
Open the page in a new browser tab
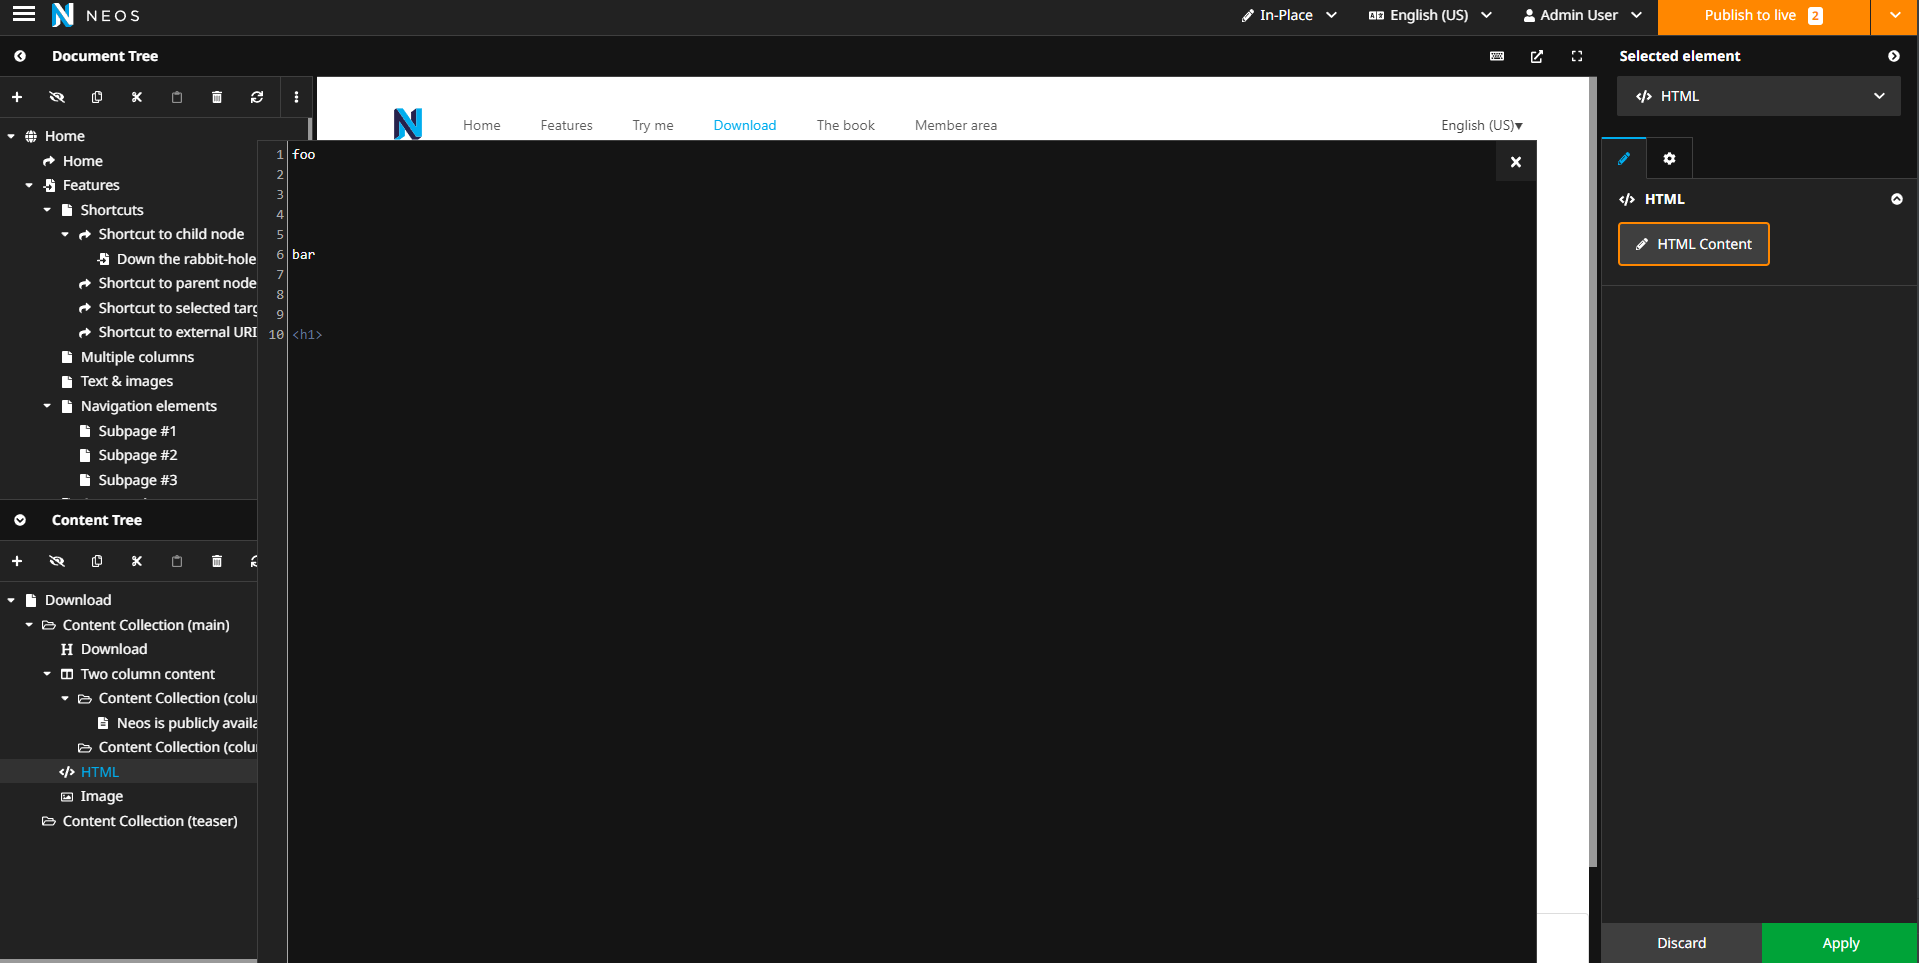(x=1536, y=56)
